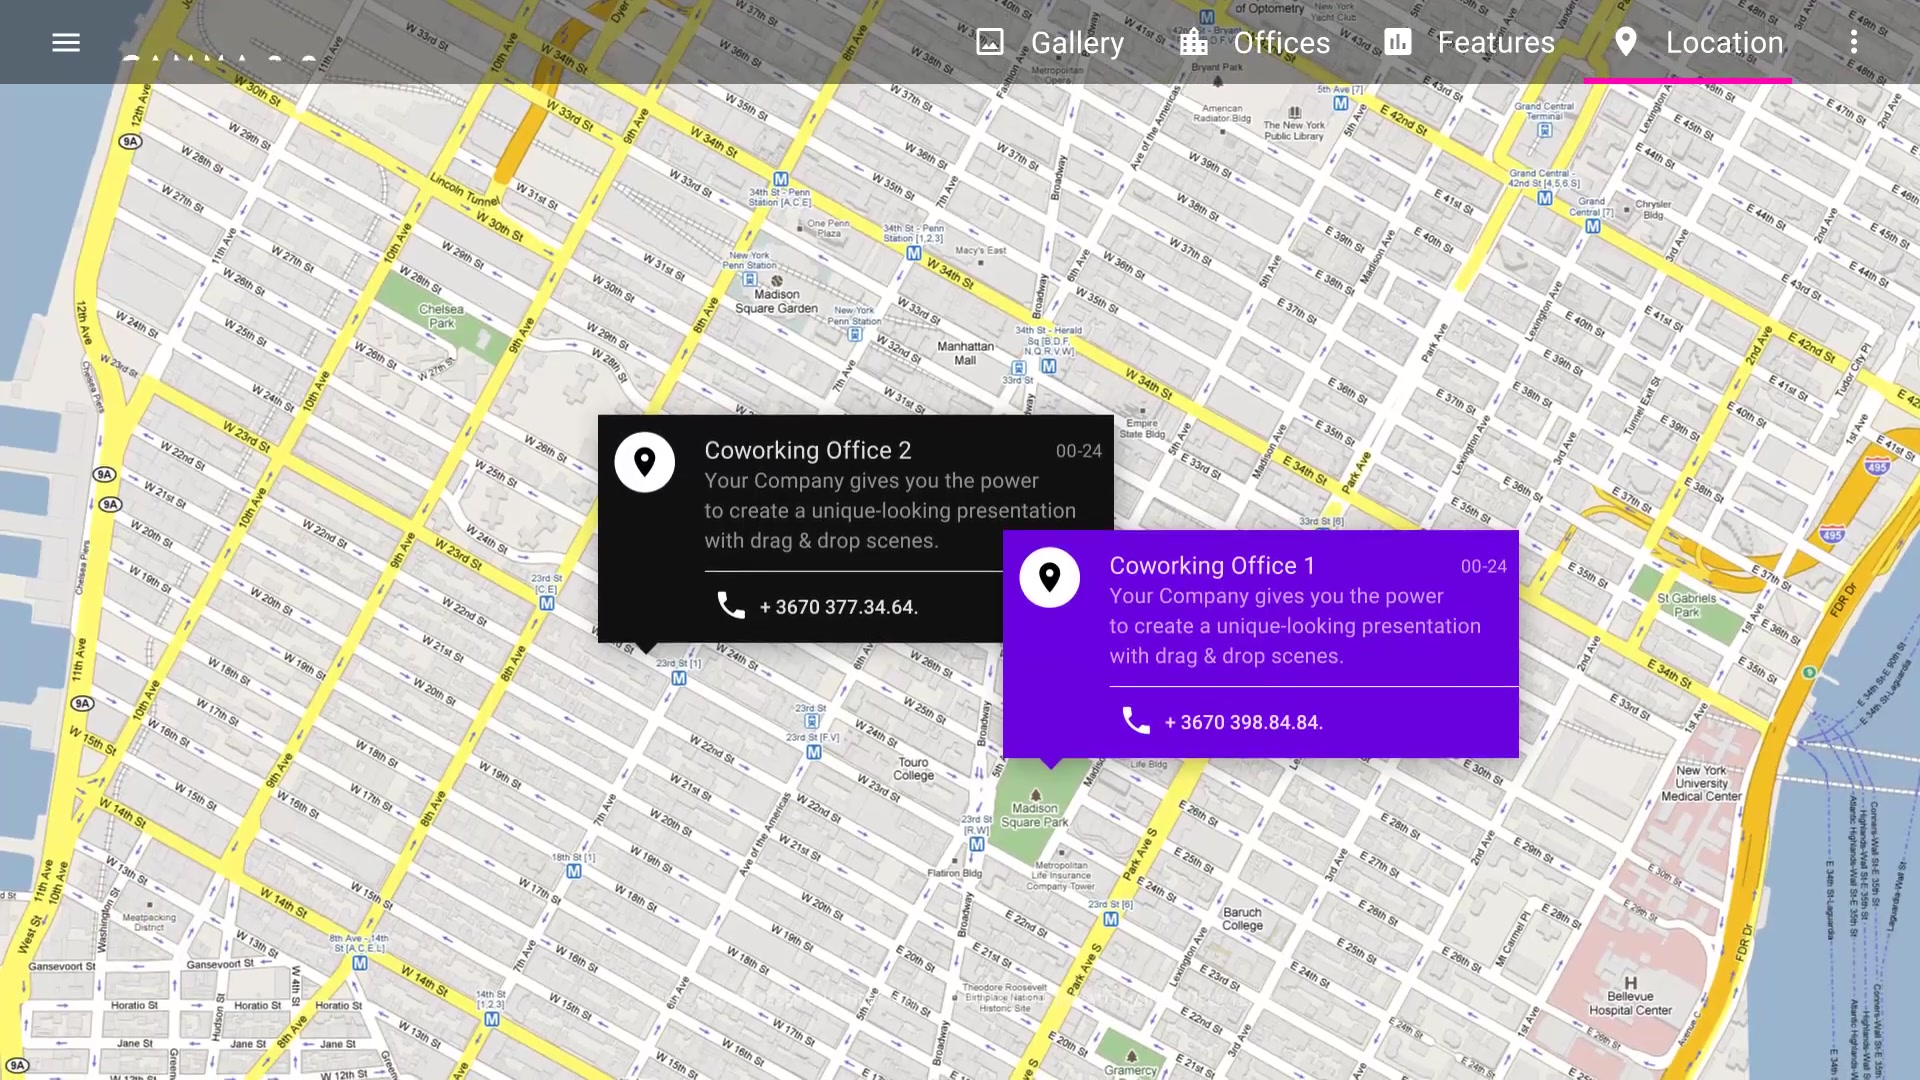
Task: Click the Gallery image icon
Action: click(x=990, y=42)
